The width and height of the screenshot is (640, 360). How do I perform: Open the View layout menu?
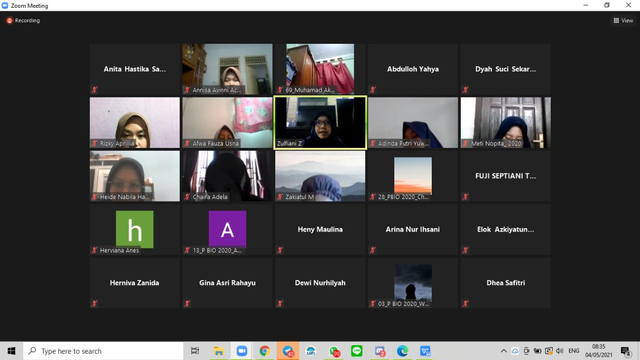tap(623, 20)
